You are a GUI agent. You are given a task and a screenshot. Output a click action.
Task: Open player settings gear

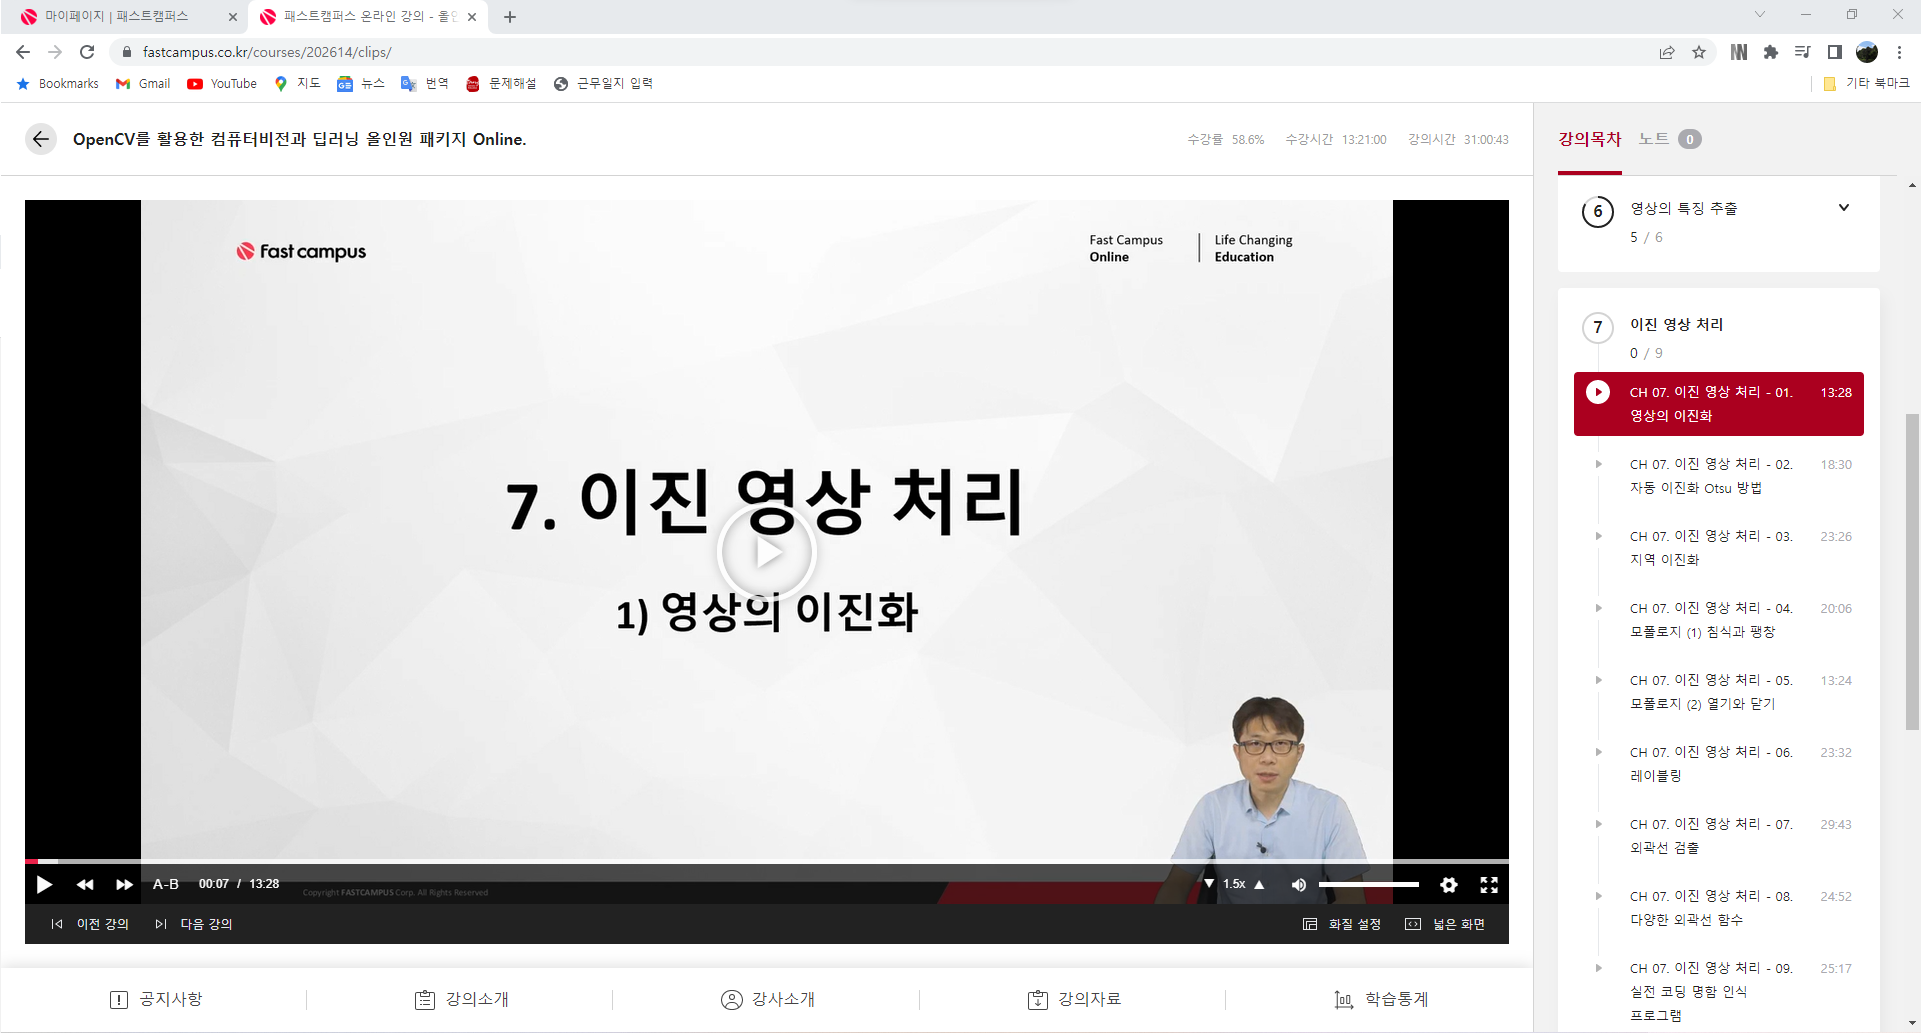click(1448, 884)
